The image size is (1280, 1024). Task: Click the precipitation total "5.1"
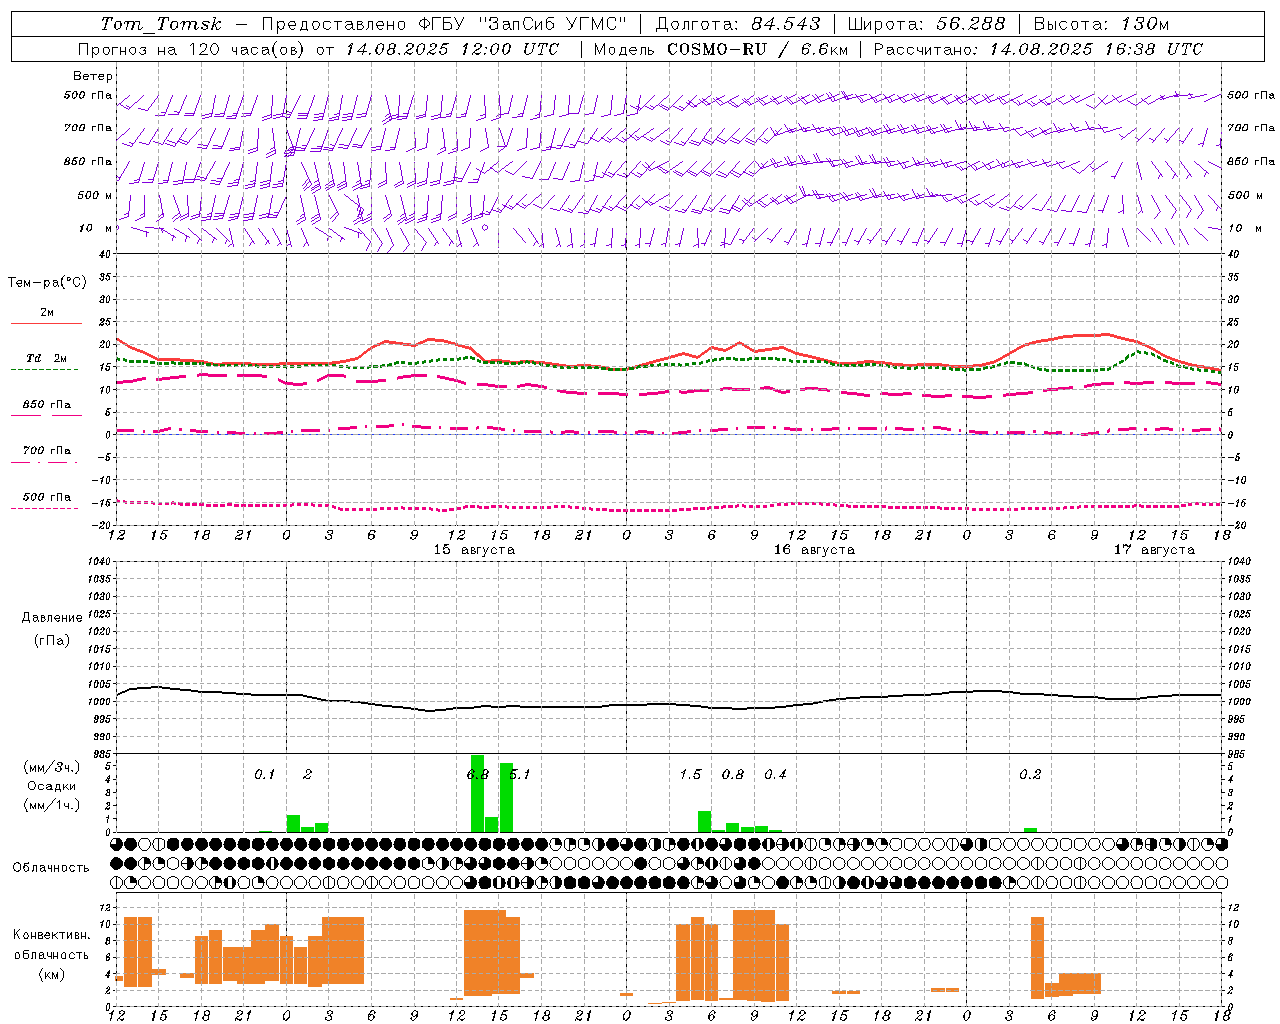520,774
